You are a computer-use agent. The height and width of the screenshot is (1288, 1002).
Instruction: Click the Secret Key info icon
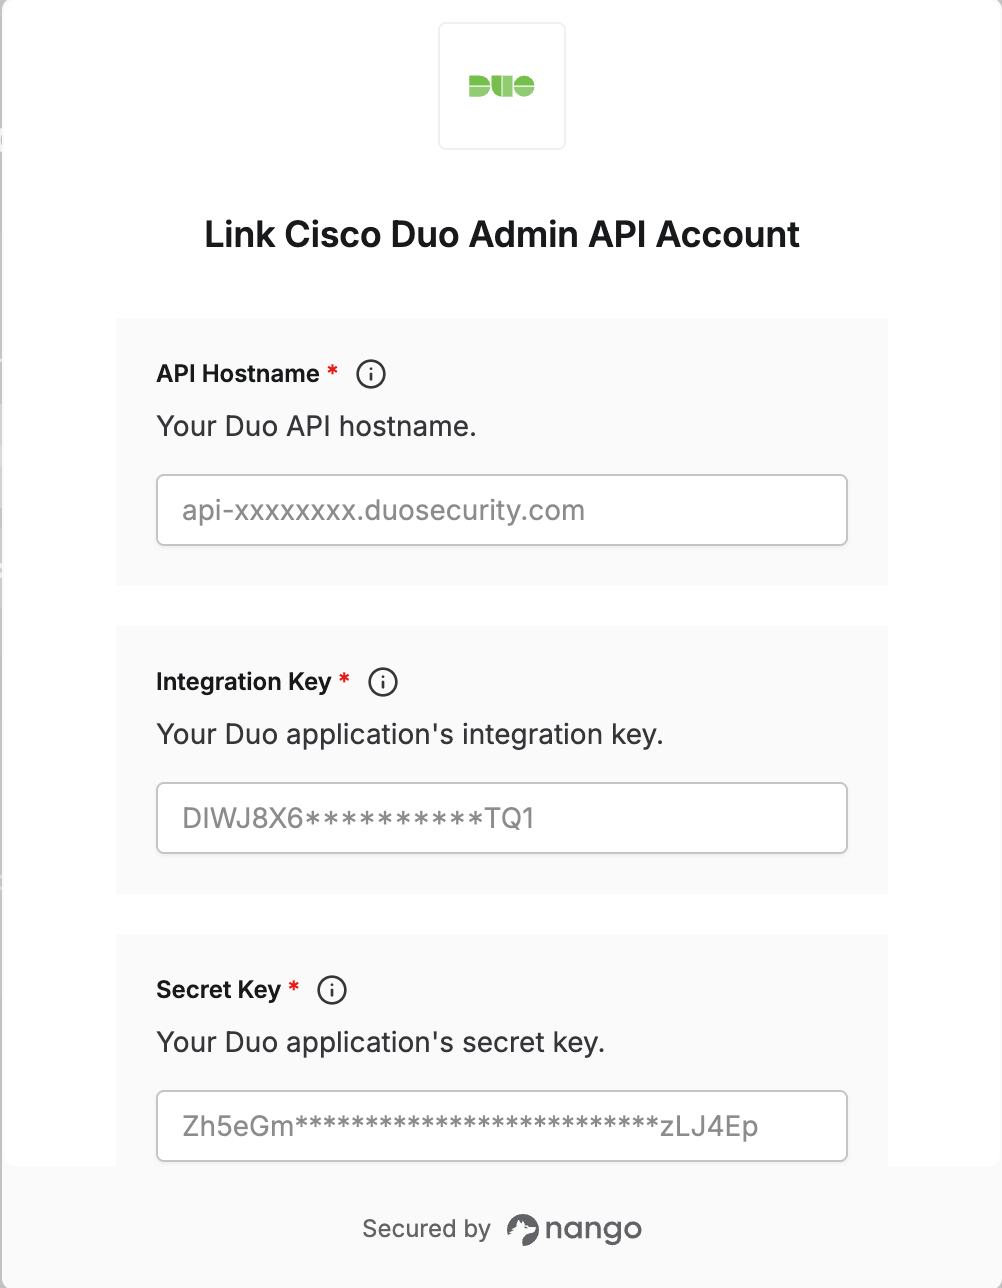(x=332, y=990)
